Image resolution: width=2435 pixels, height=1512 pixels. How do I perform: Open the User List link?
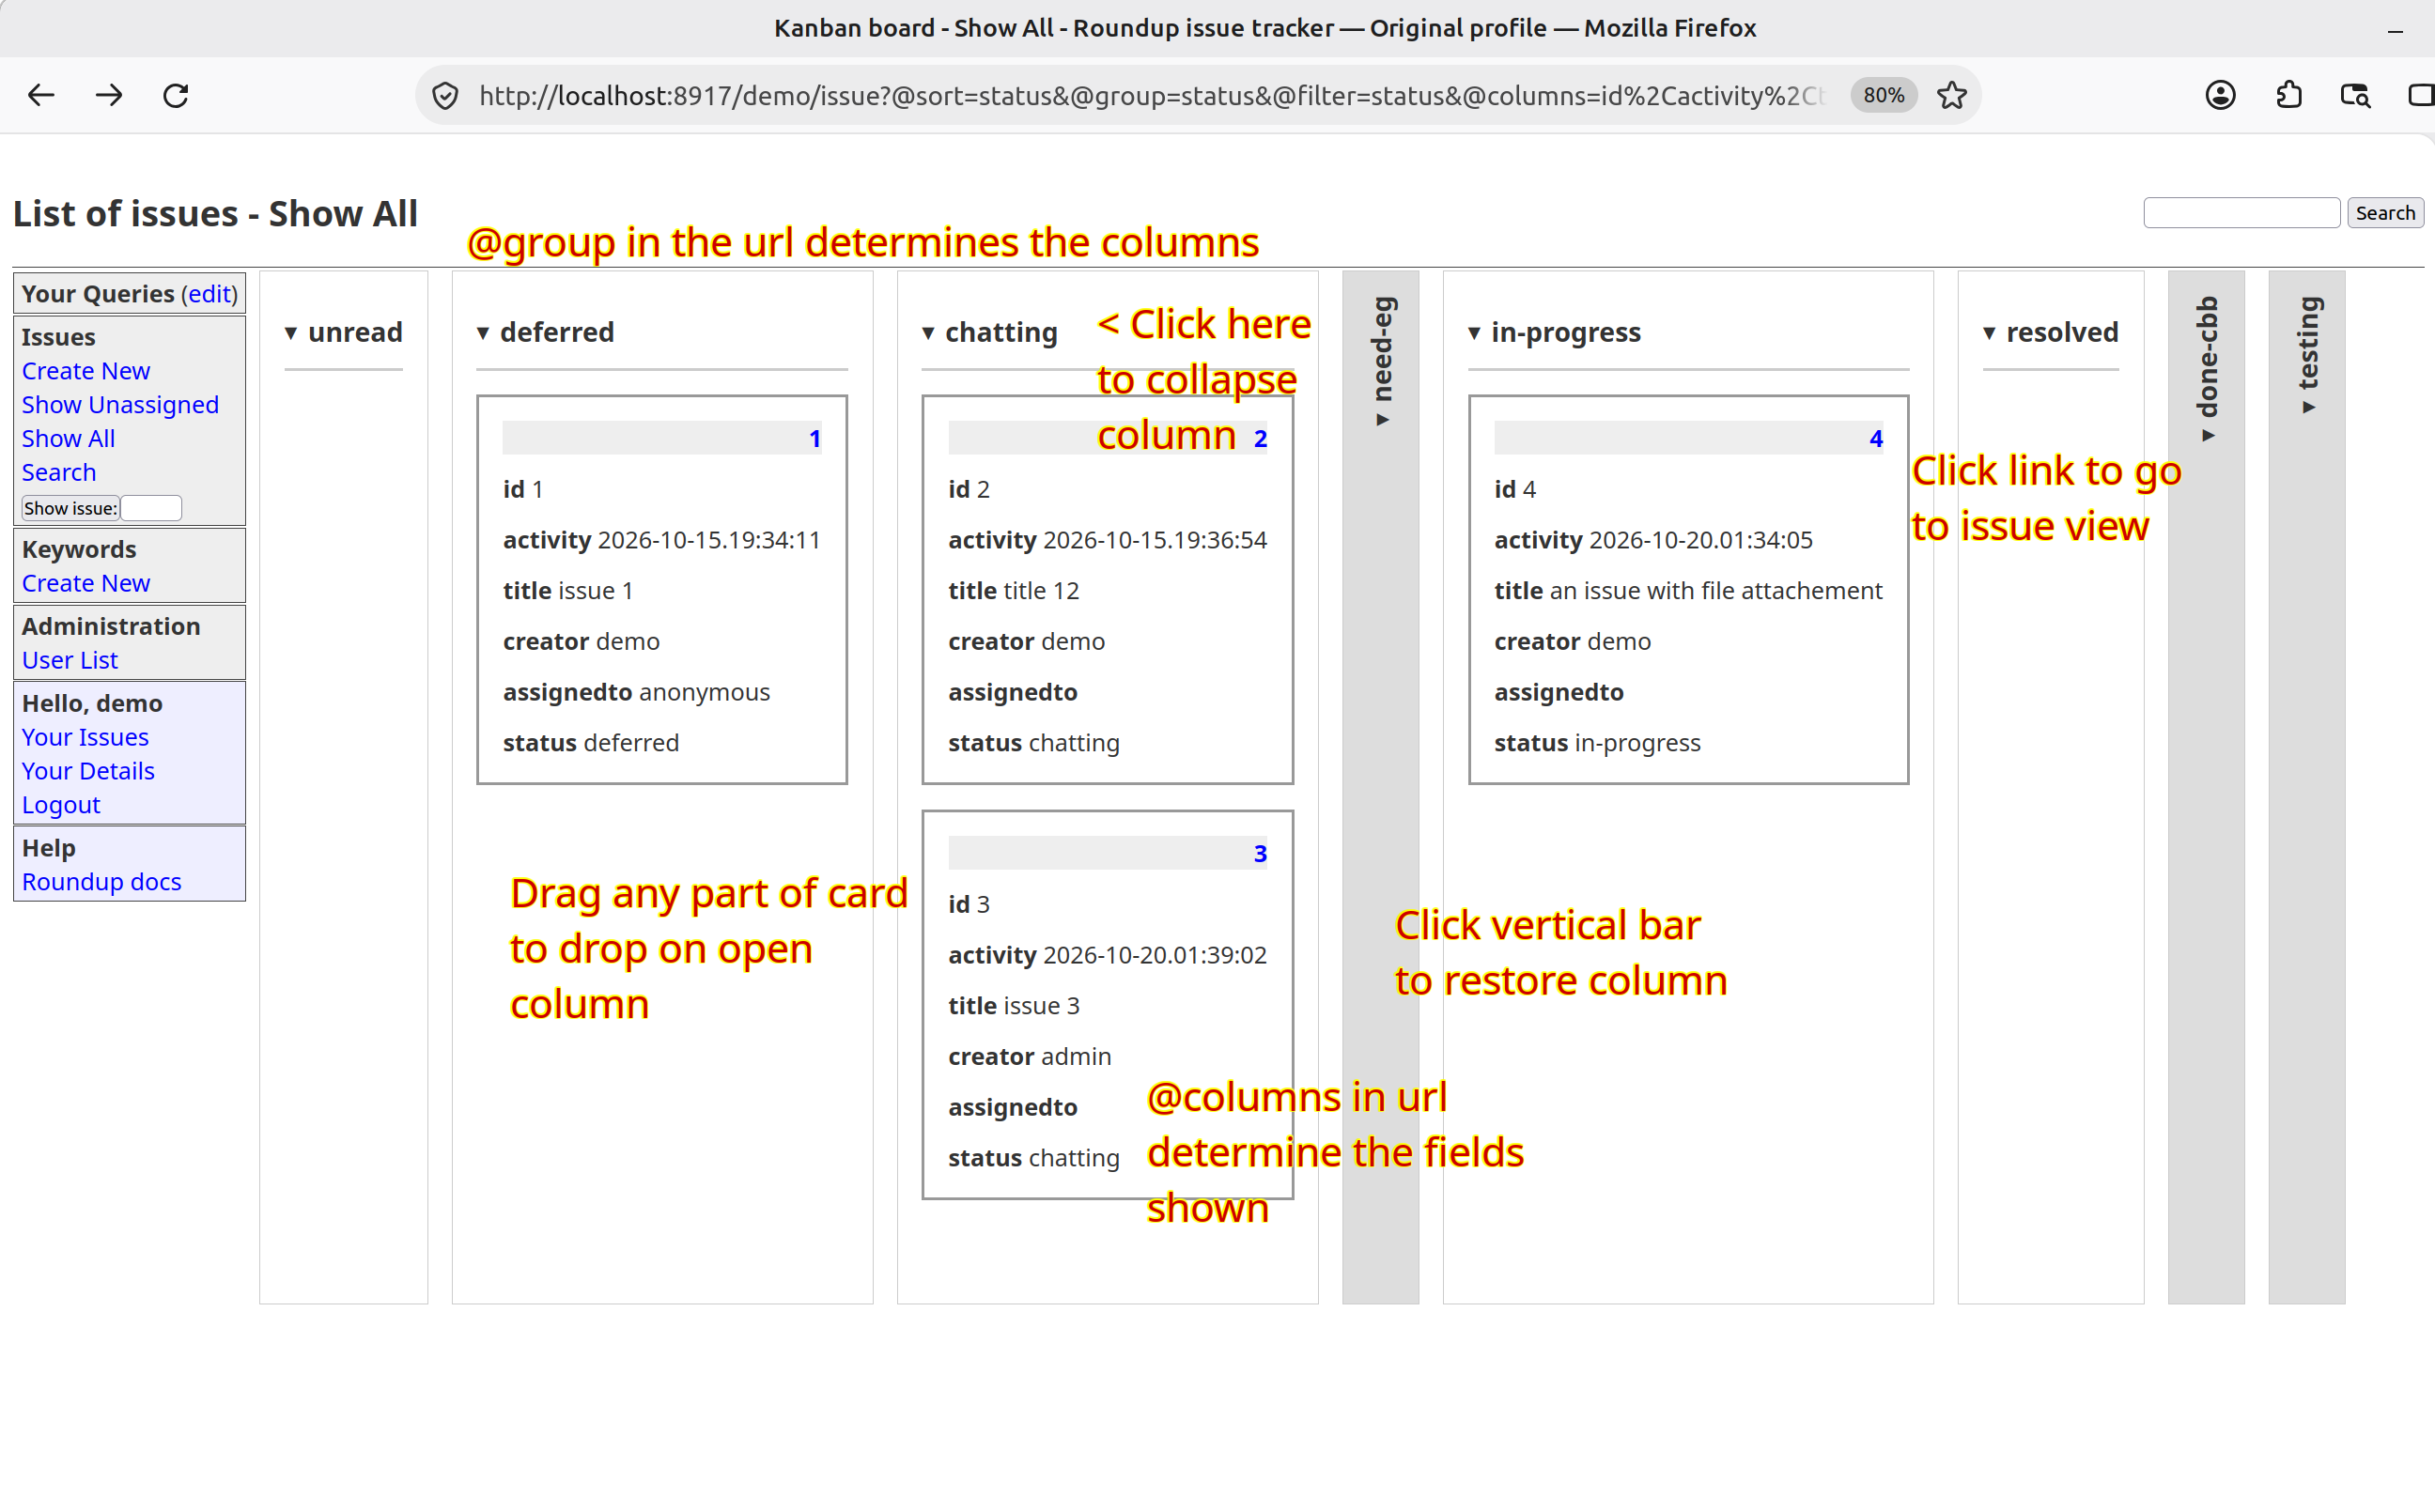(x=70, y=660)
